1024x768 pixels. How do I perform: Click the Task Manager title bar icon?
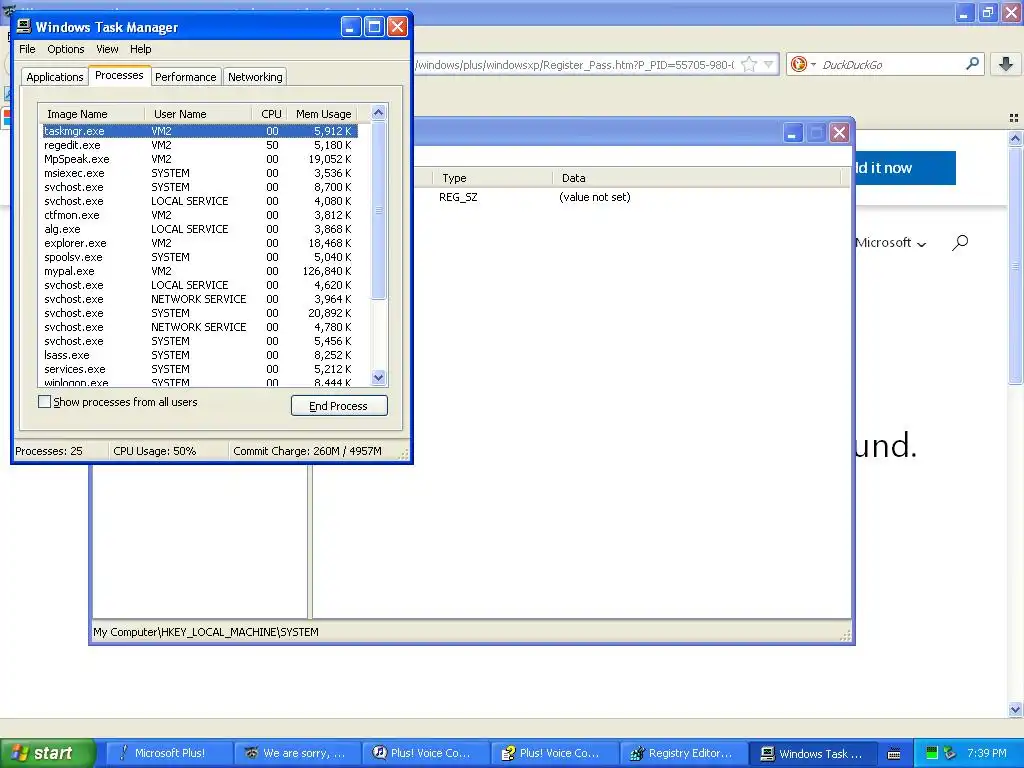(x=24, y=26)
